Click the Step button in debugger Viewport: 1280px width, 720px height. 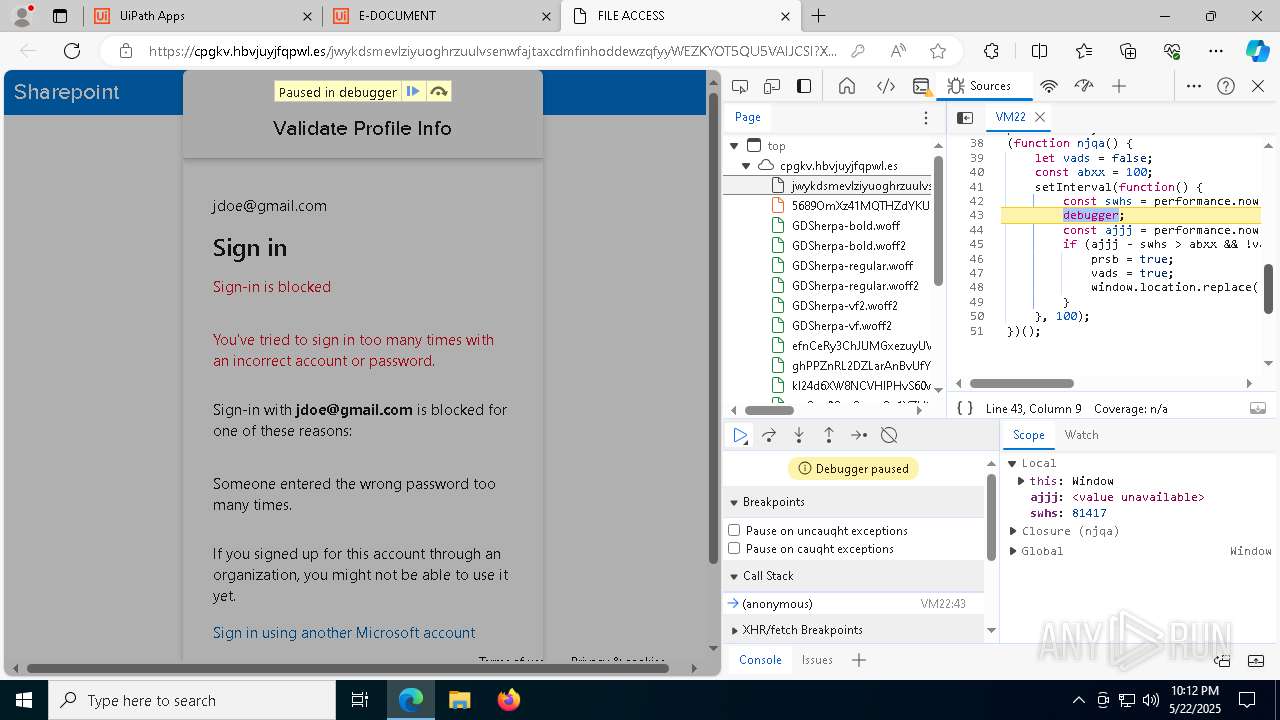tap(859, 435)
